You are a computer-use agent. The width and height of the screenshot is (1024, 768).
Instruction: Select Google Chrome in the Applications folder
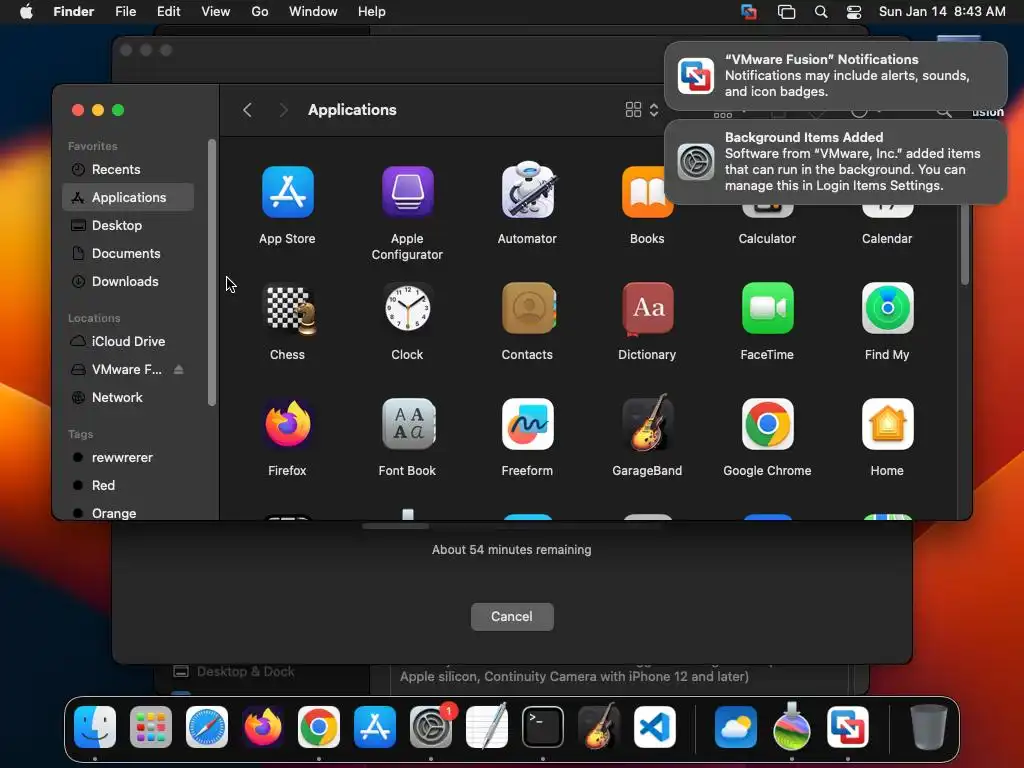coord(767,424)
